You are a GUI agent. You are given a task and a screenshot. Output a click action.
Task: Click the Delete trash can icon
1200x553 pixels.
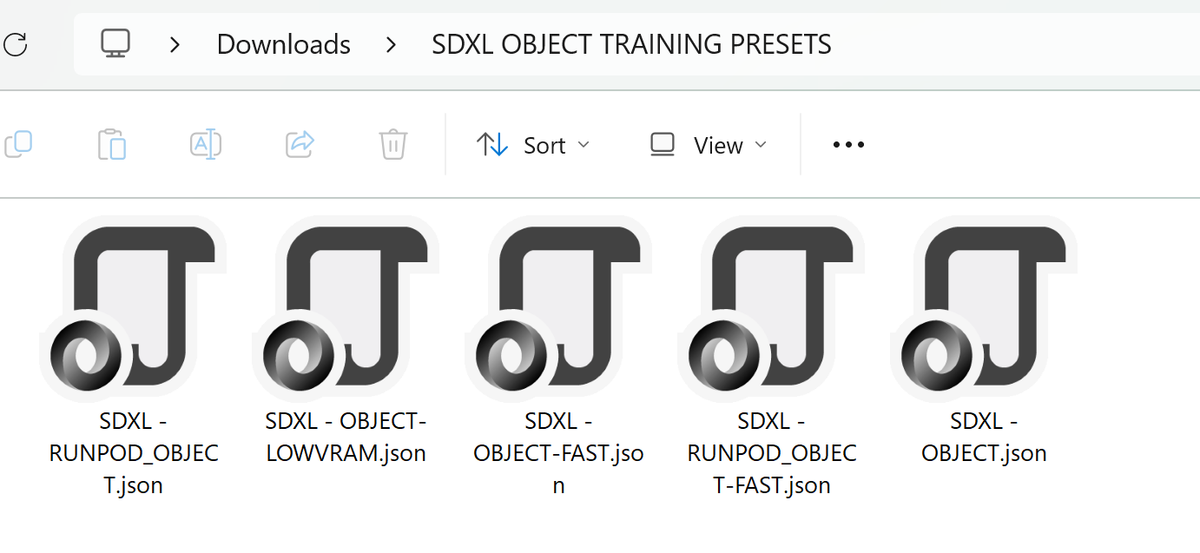point(393,145)
